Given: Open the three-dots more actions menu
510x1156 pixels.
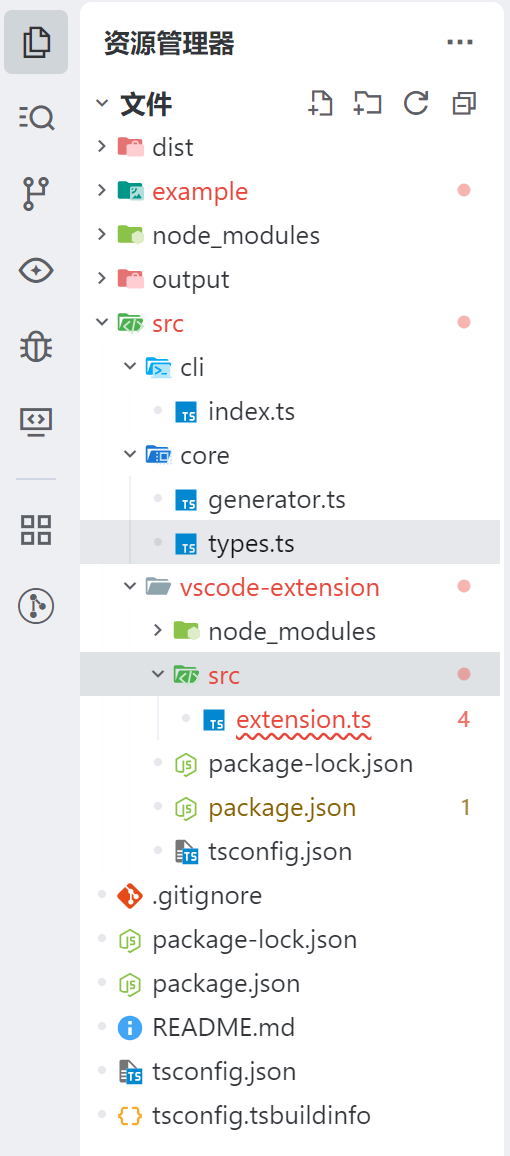Looking at the screenshot, I should click(x=460, y=43).
